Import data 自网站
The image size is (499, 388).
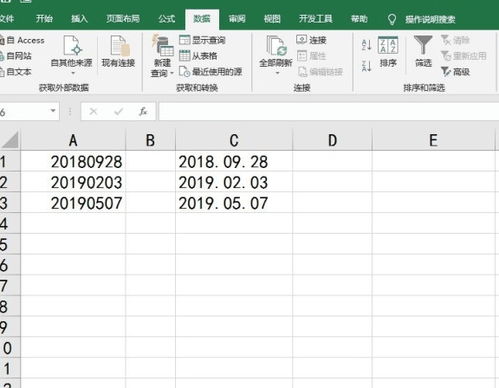click(16, 56)
